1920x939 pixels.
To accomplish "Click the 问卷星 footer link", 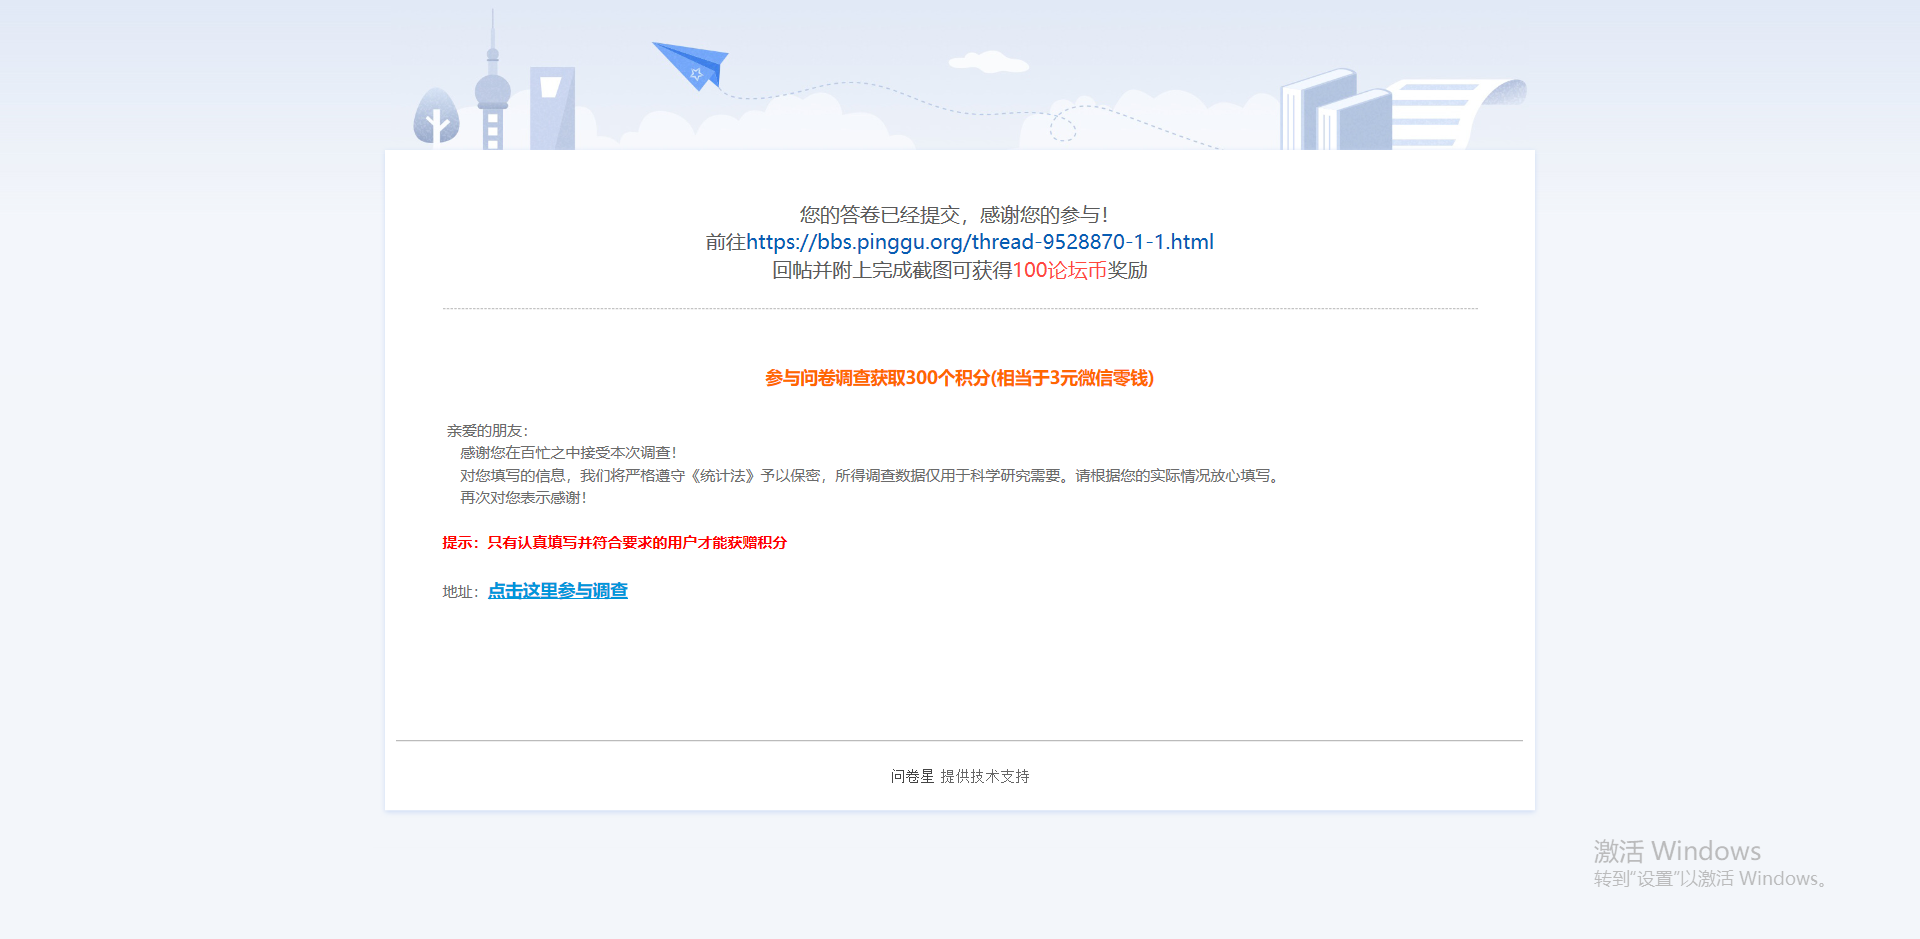I will [x=912, y=776].
